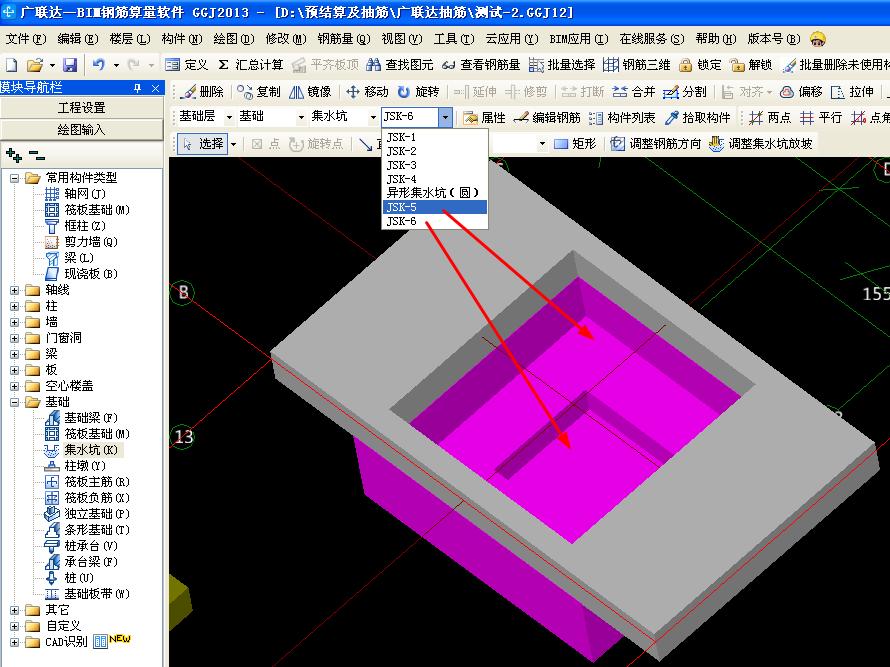Open 文件(F) menu
Viewport: 890px width, 667px height.
tap(26, 39)
